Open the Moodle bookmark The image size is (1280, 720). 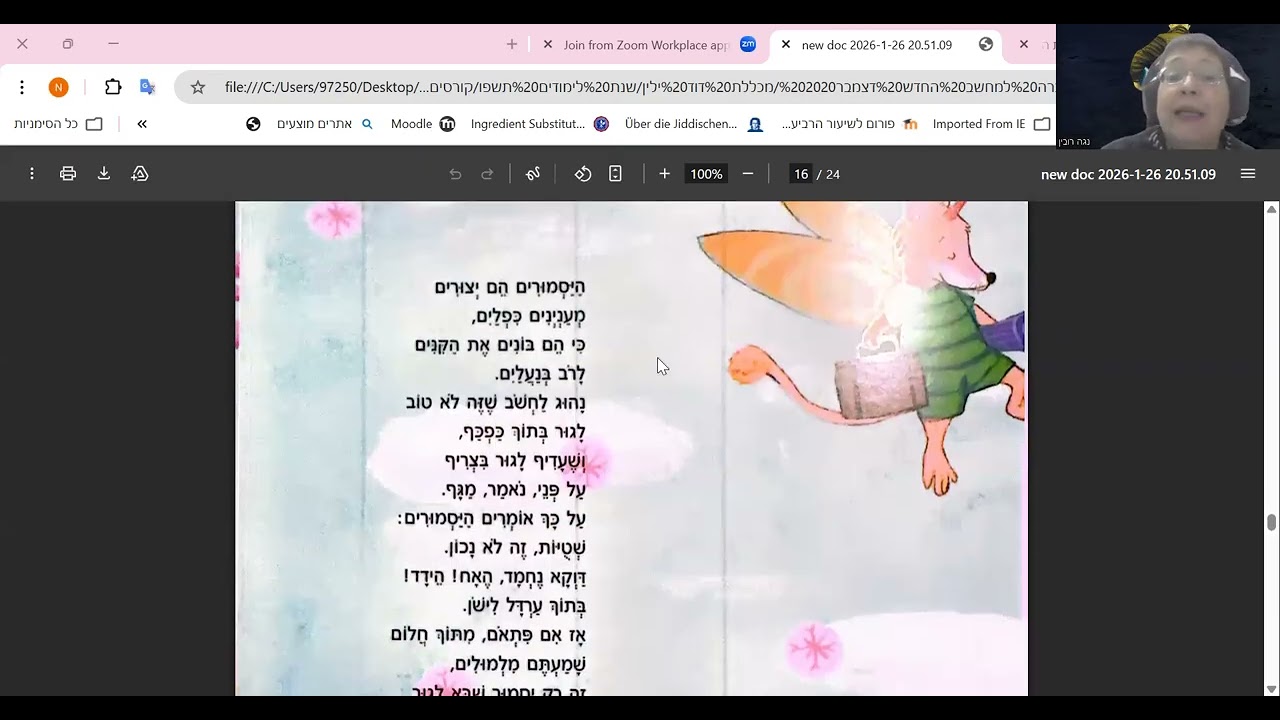tap(422, 124)
